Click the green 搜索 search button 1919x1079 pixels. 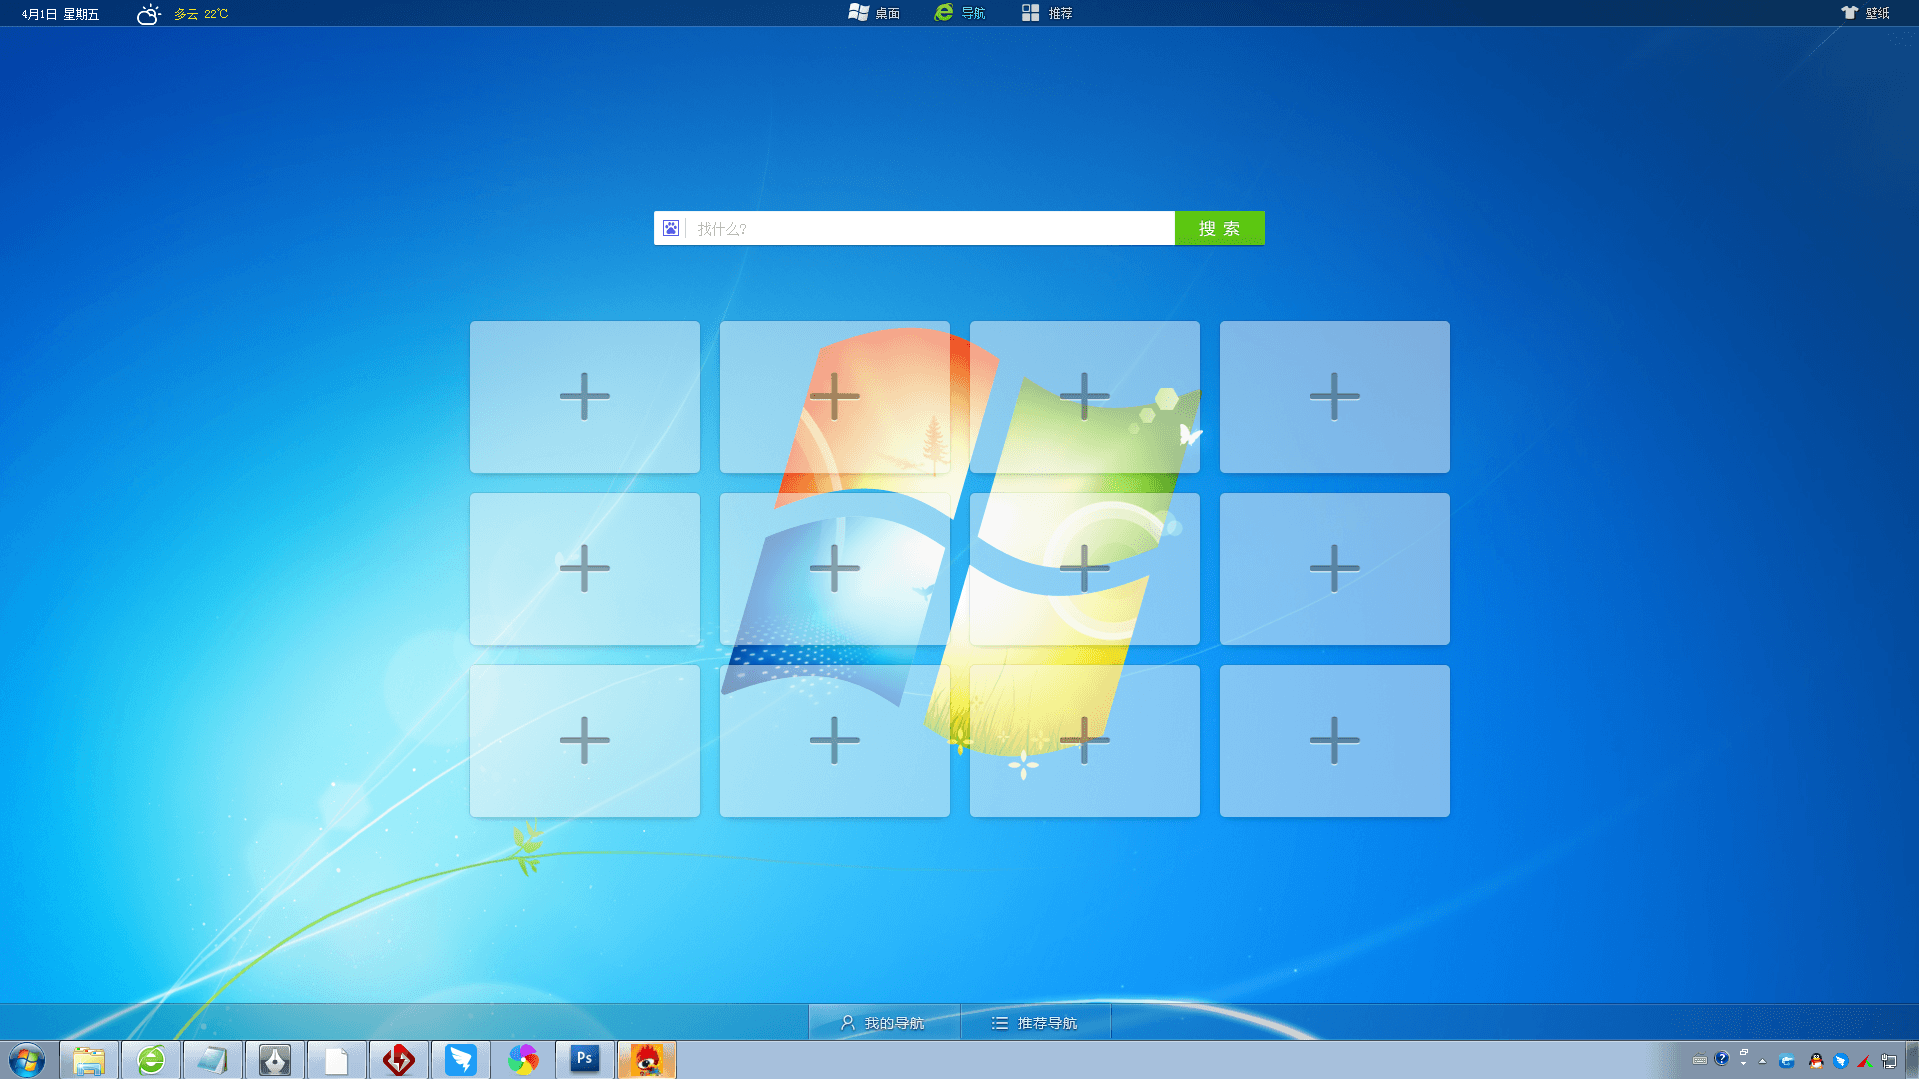point(1219,228)
